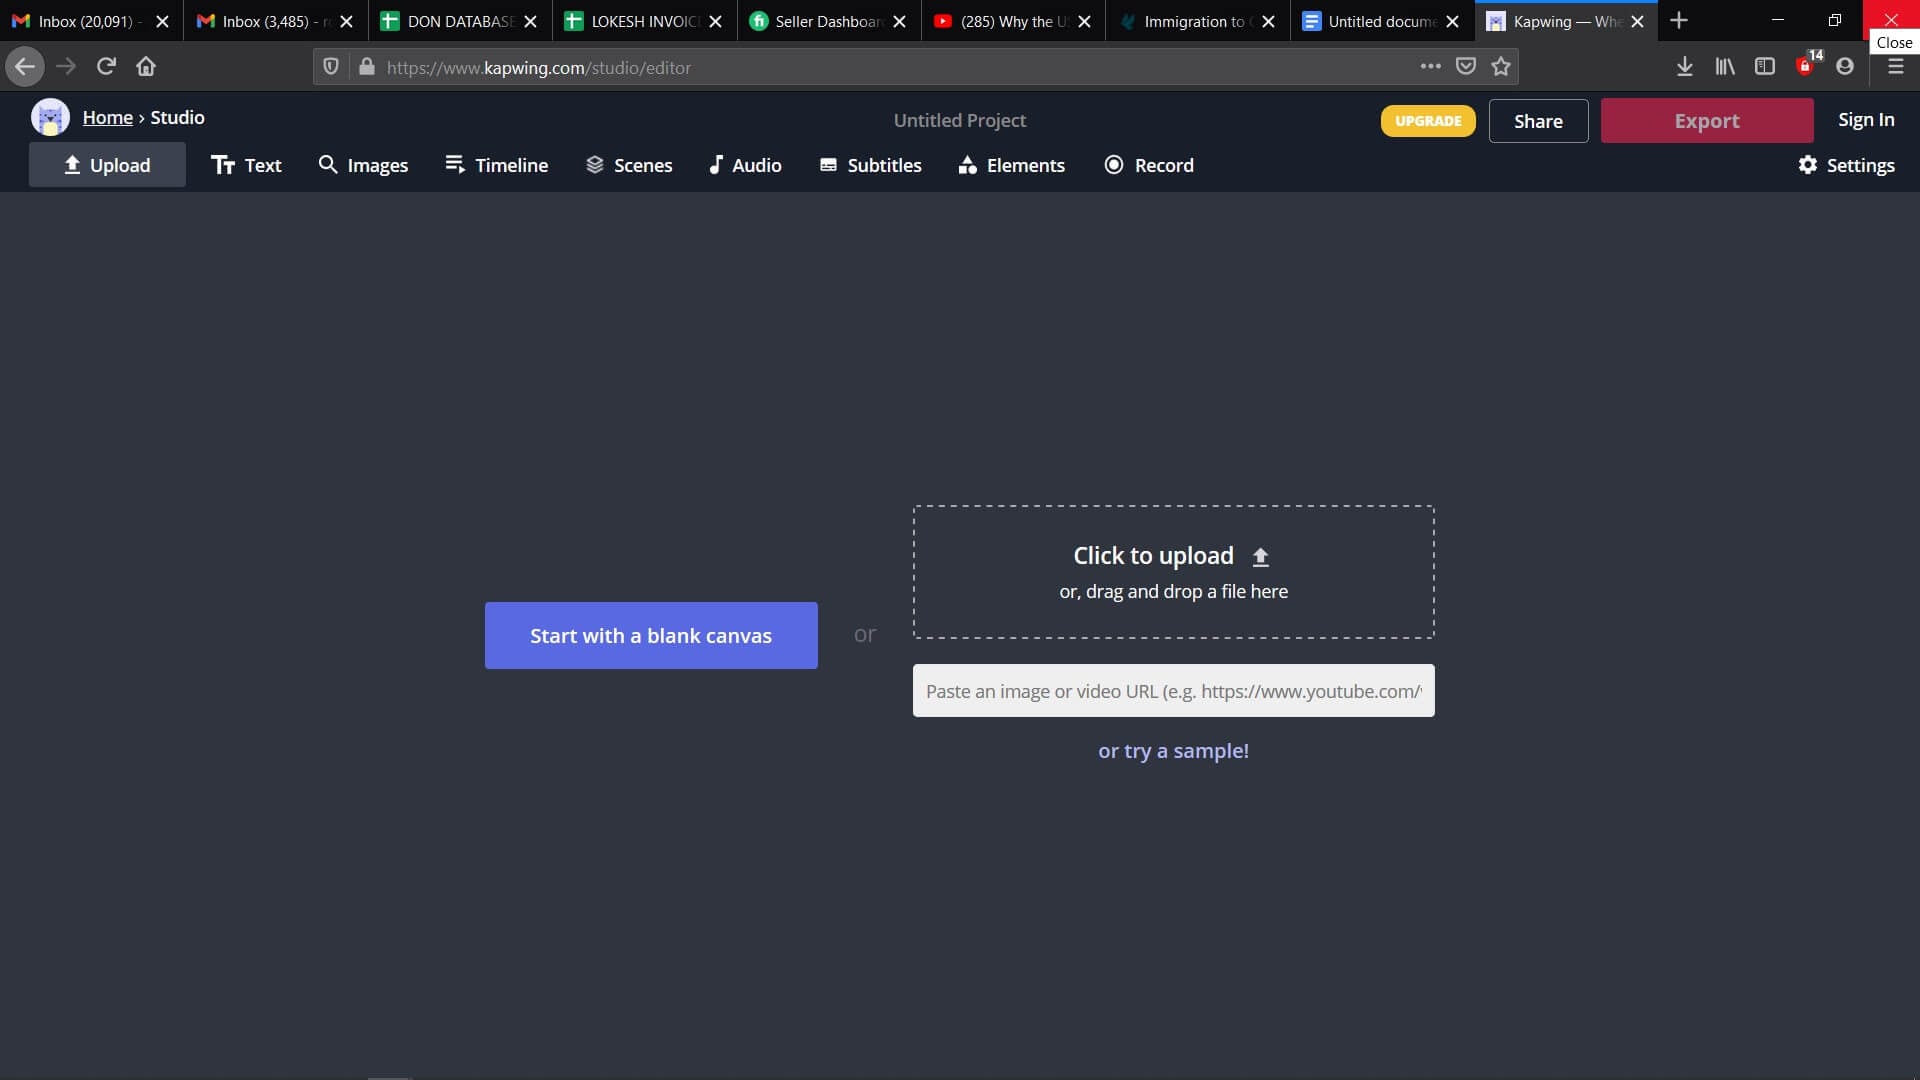
Task: Open the Scenes panel
Action: tap(629, 165)
